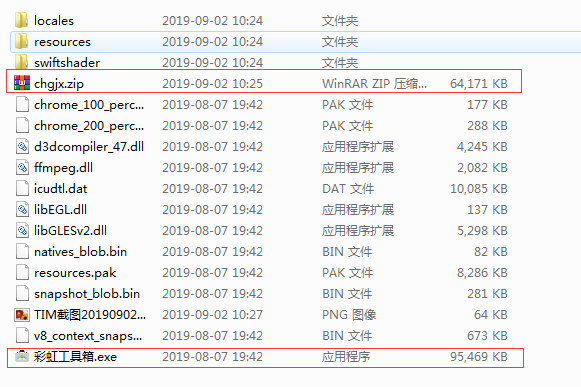This screenshot has width=581, height=387.
Task: Click the type DAT 文件
Action: 348,189
